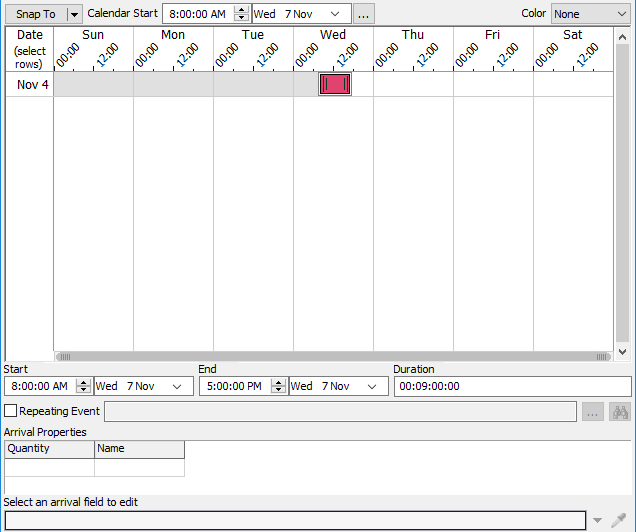Click the Duration input field
636x532 pixels.
512,386
